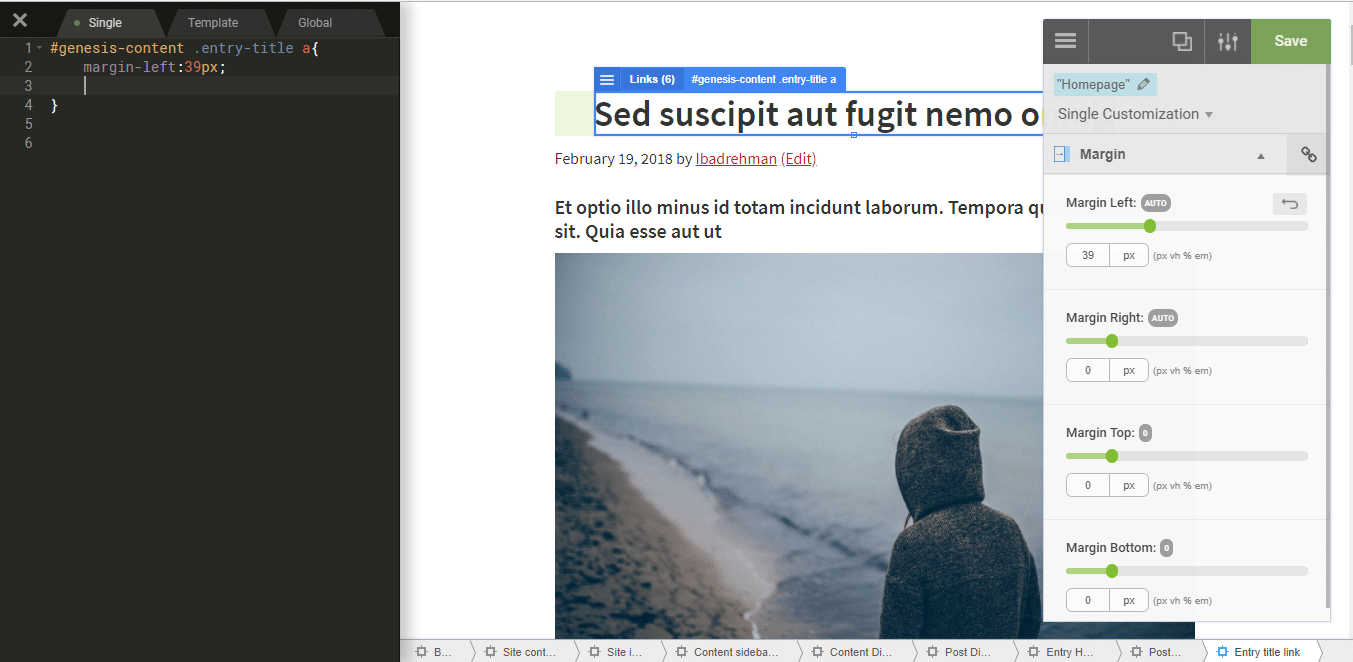Click the (Edit) post link
Screen dimensions: 1353x662
click(799, 159)
